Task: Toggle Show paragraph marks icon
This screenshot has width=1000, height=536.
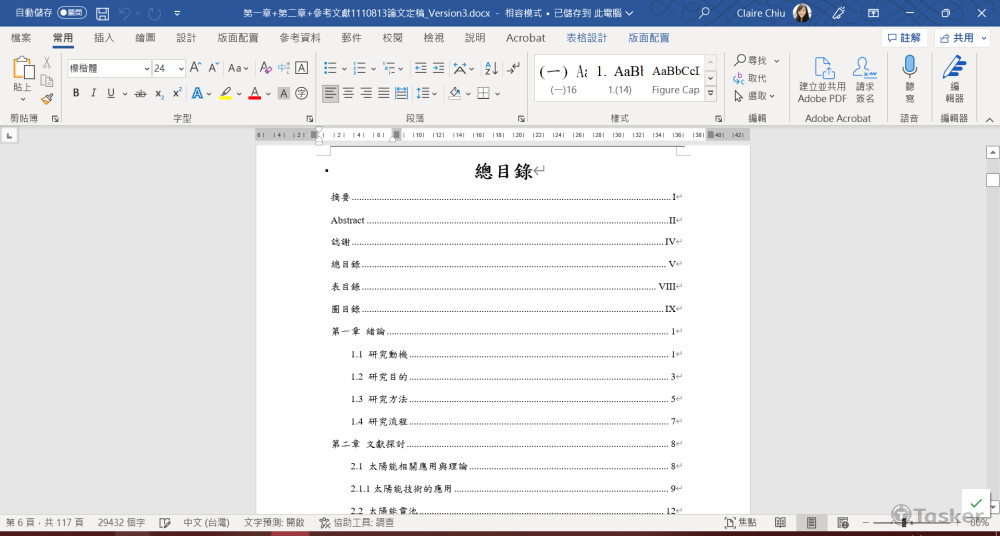Action: [x=513, y=68]
